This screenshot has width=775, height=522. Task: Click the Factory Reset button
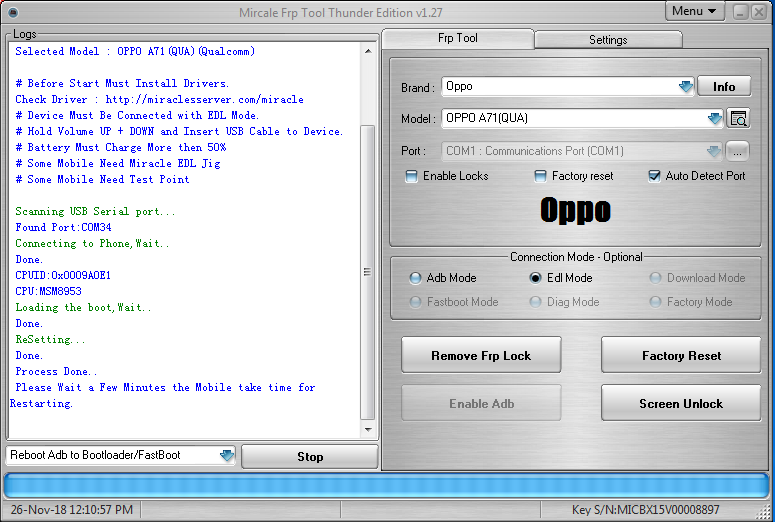coord(681,355)
